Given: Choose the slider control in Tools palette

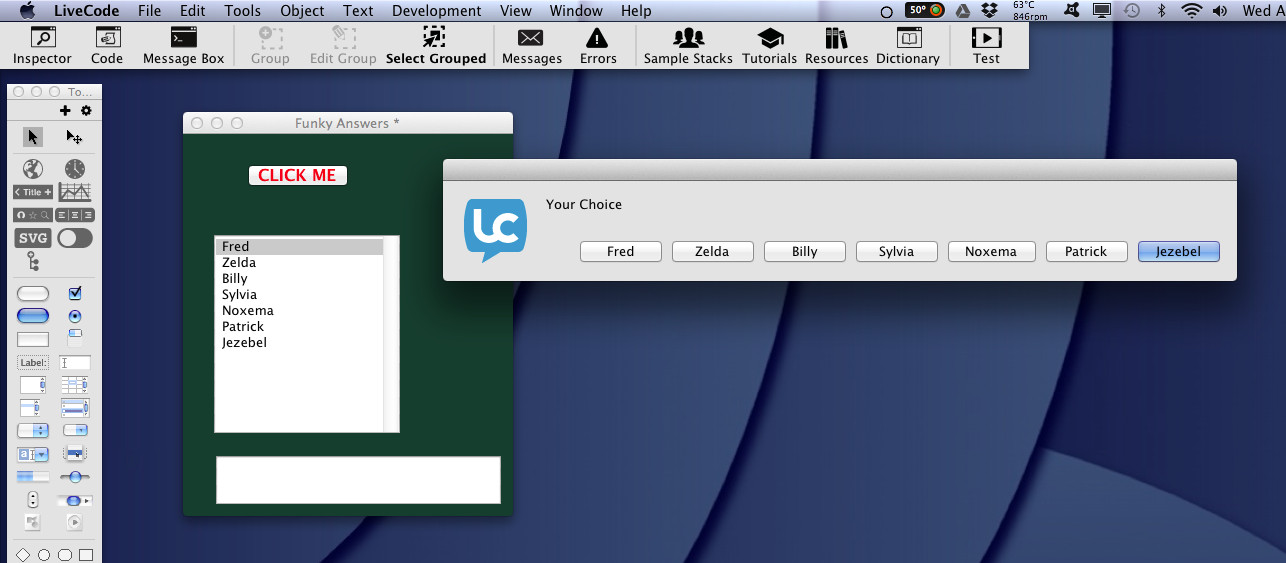Looking at the screenshot, I should click(x=75, y=477).
